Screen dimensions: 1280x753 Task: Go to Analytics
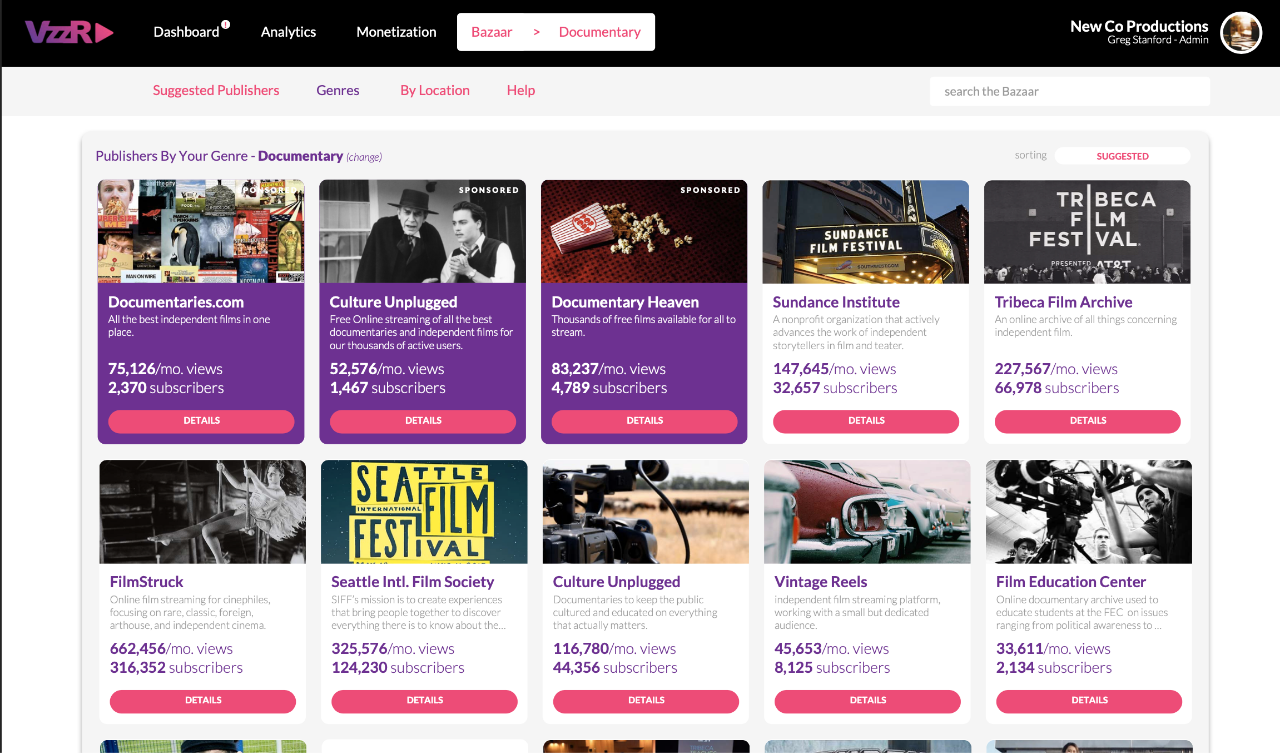(x=288, y=32)
